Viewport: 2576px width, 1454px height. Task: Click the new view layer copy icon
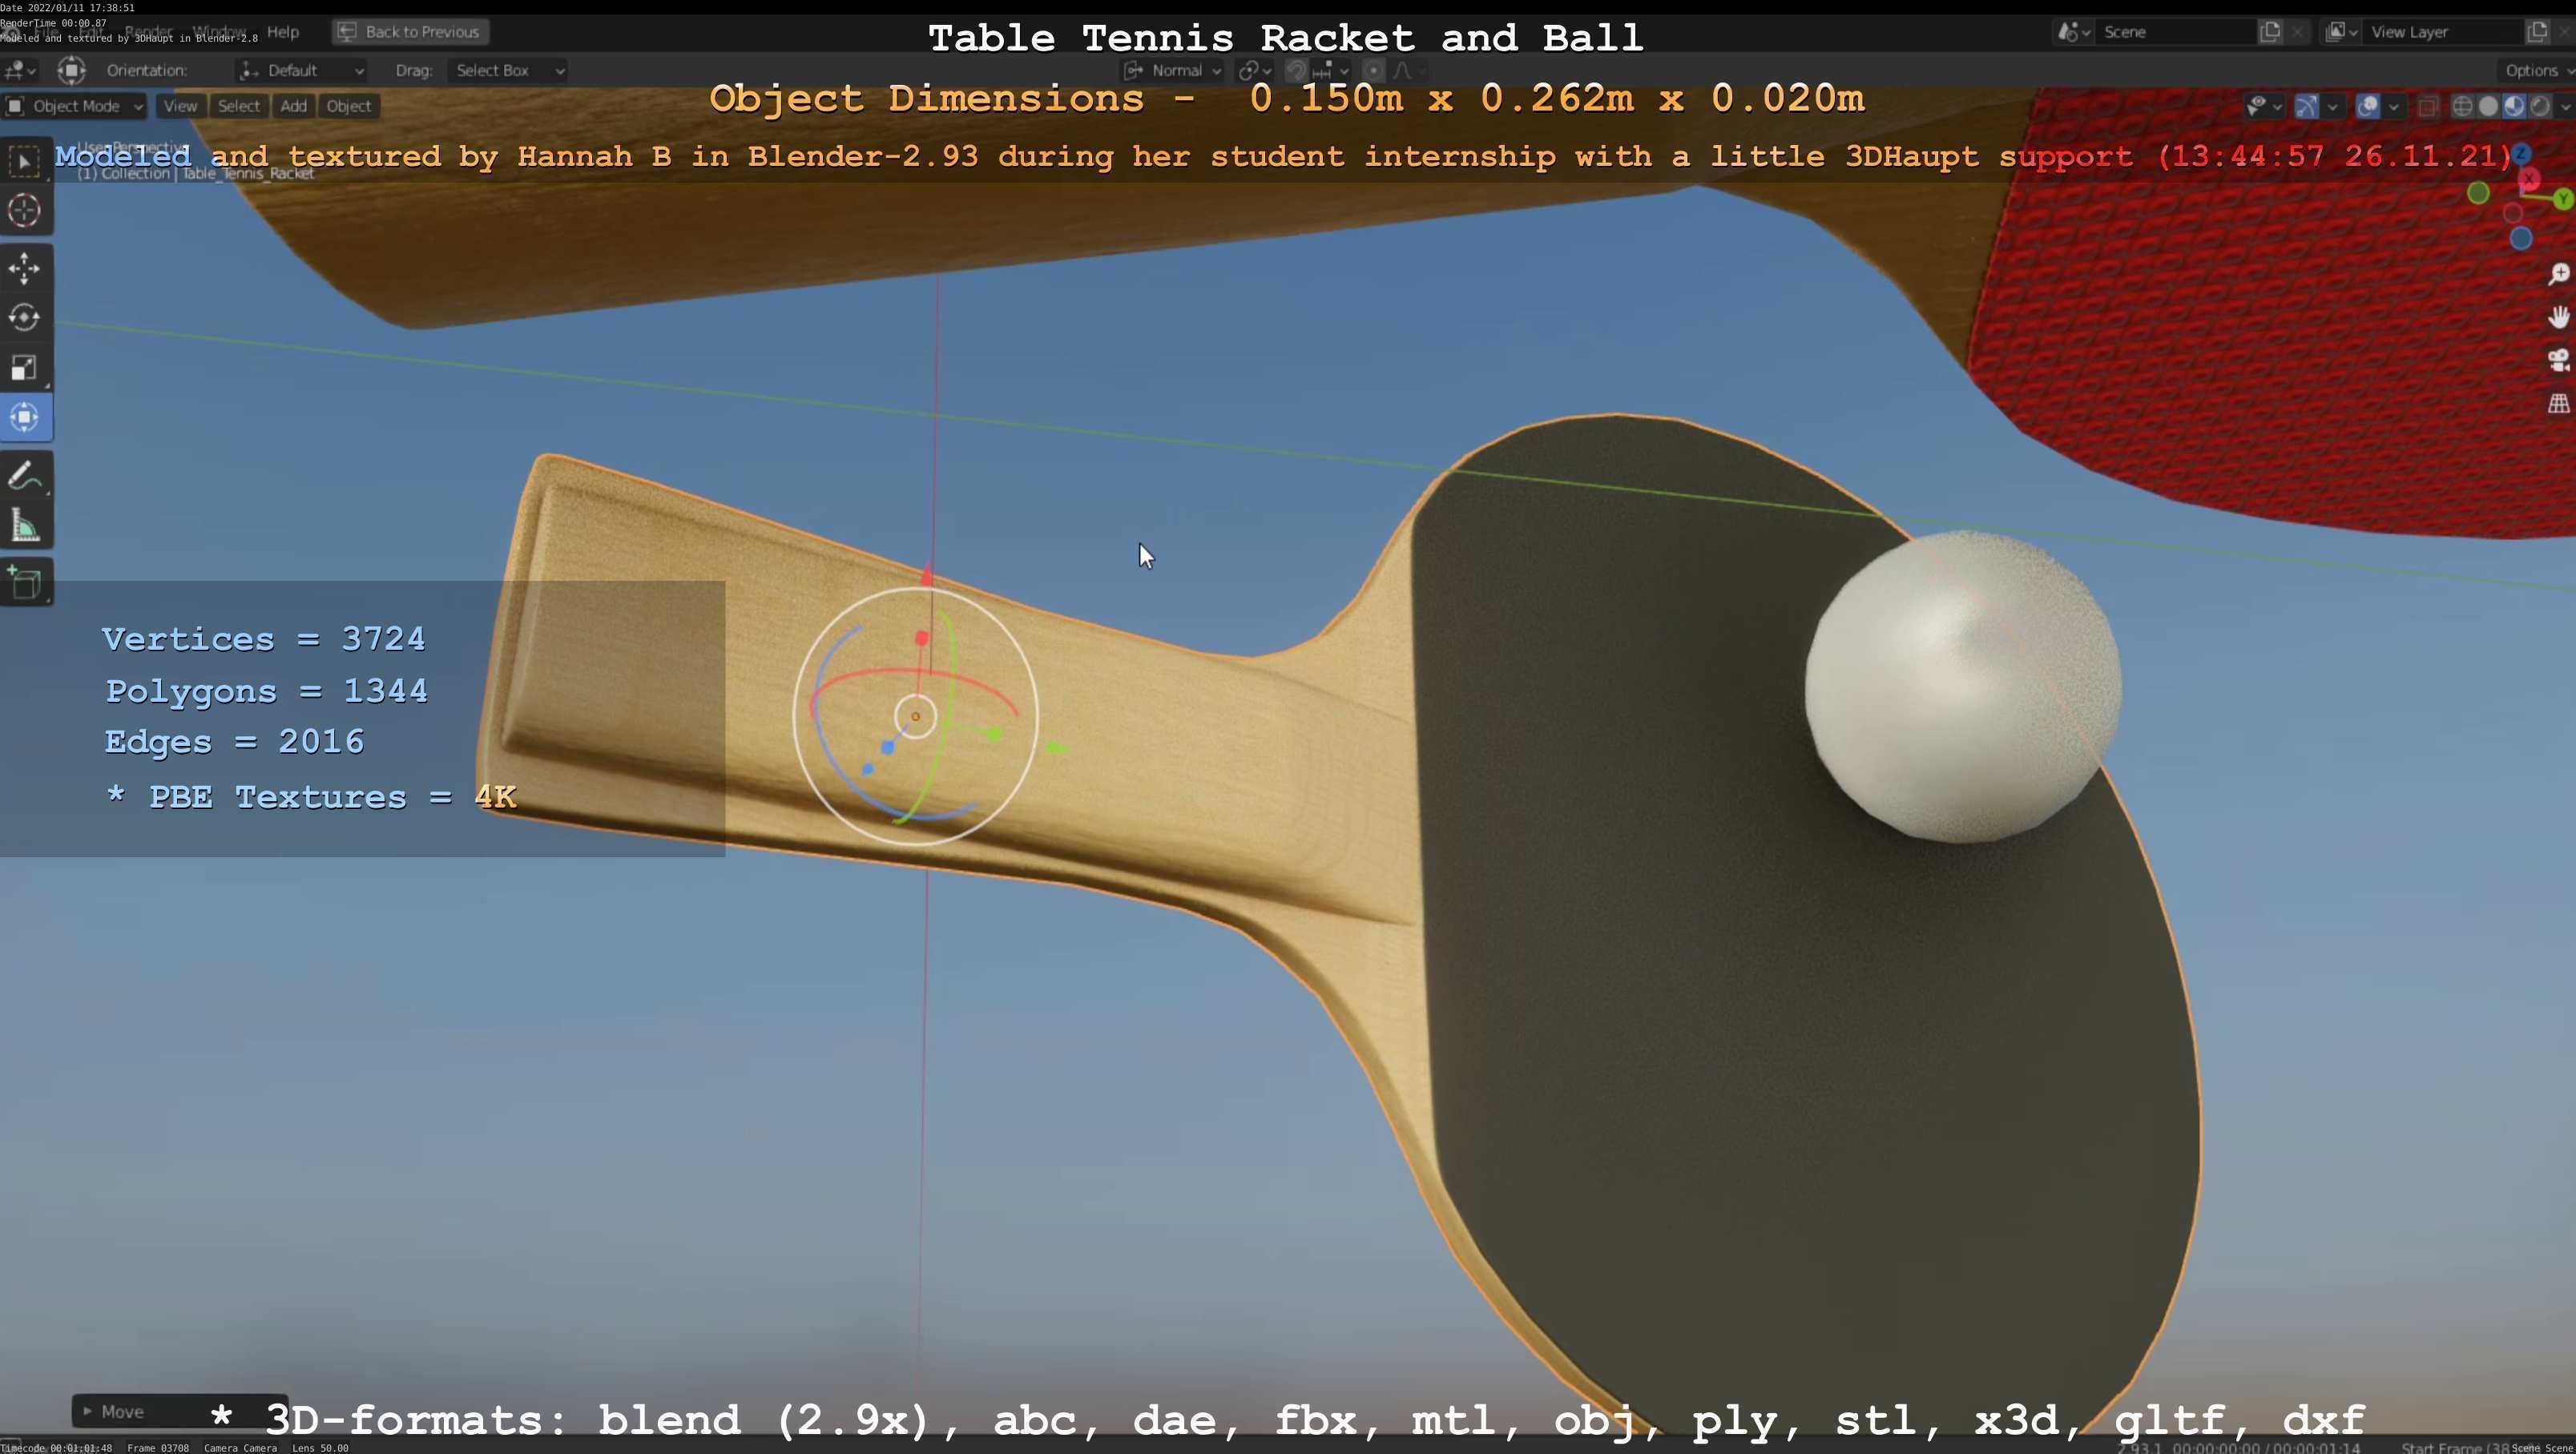point(2537,32)
